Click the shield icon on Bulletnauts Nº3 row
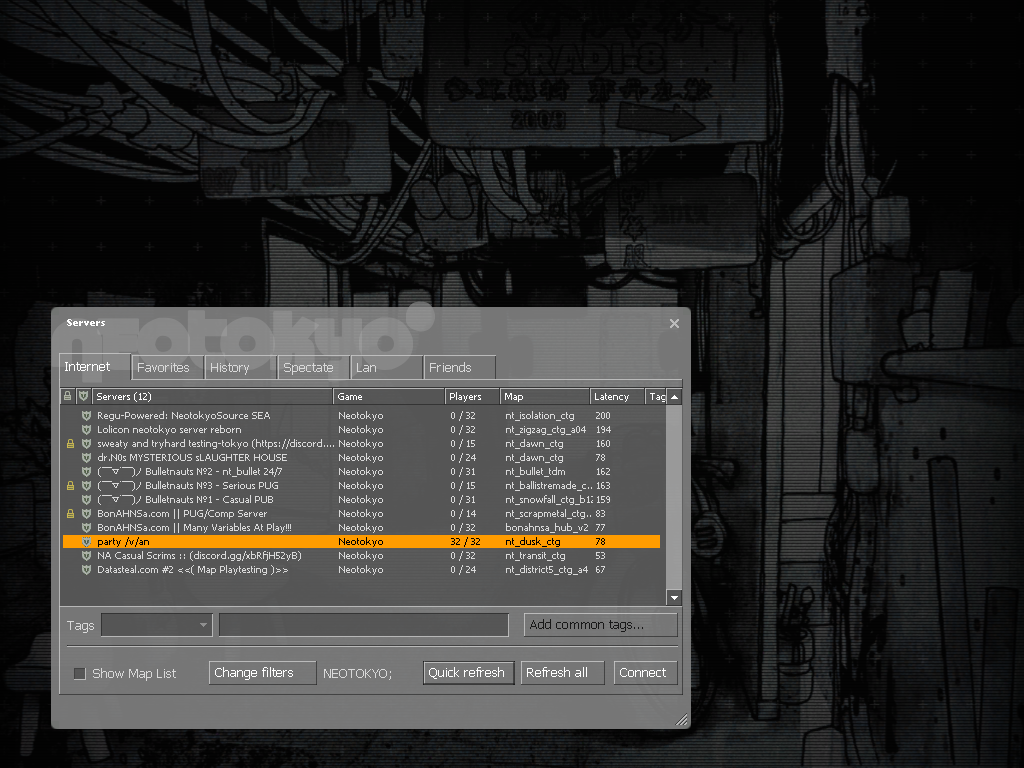 tap(86, 485)
